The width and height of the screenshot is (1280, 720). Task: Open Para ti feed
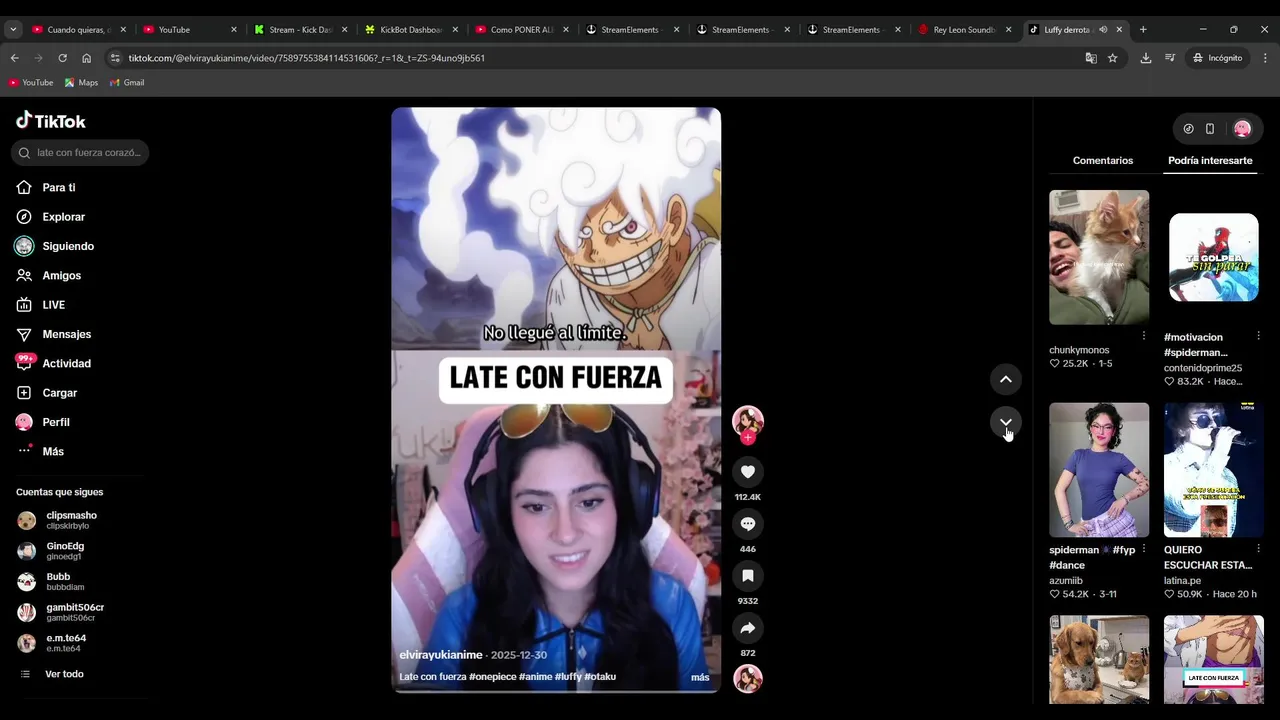tap(46, 187)
